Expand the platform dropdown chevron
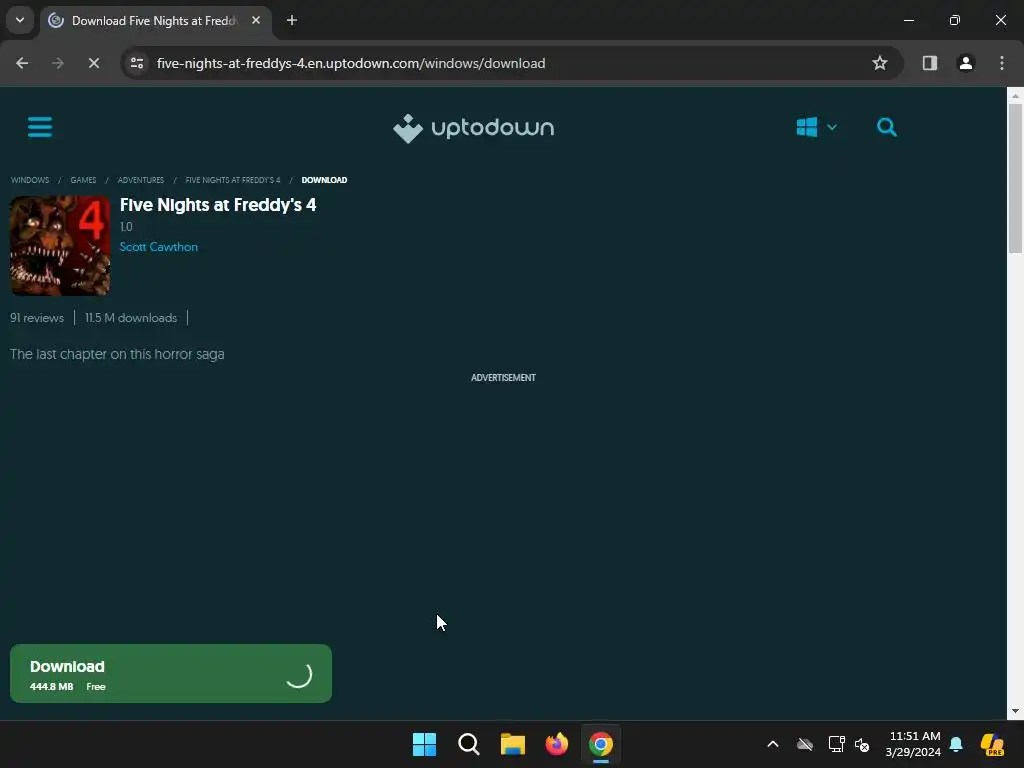This screenshot has width=1024, height=768. (x=831, y=127)
